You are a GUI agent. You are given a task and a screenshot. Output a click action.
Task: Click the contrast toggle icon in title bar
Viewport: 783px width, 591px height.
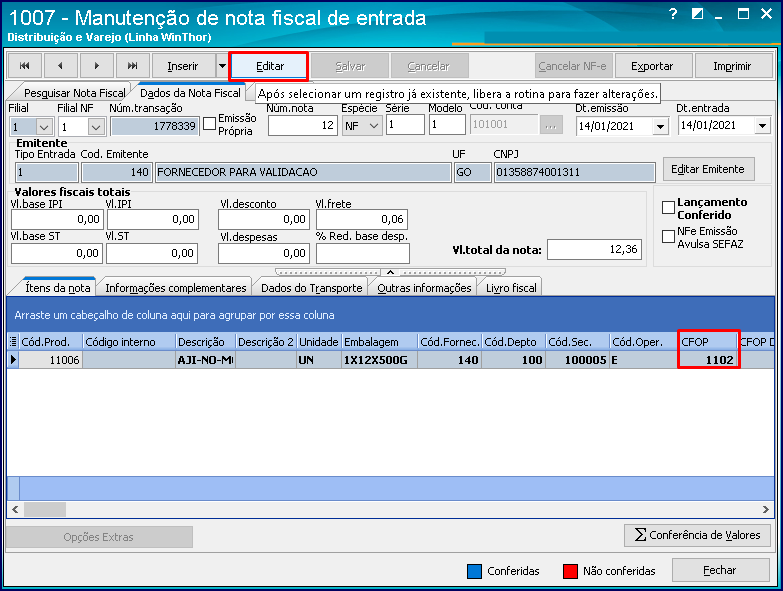point(697,14)
